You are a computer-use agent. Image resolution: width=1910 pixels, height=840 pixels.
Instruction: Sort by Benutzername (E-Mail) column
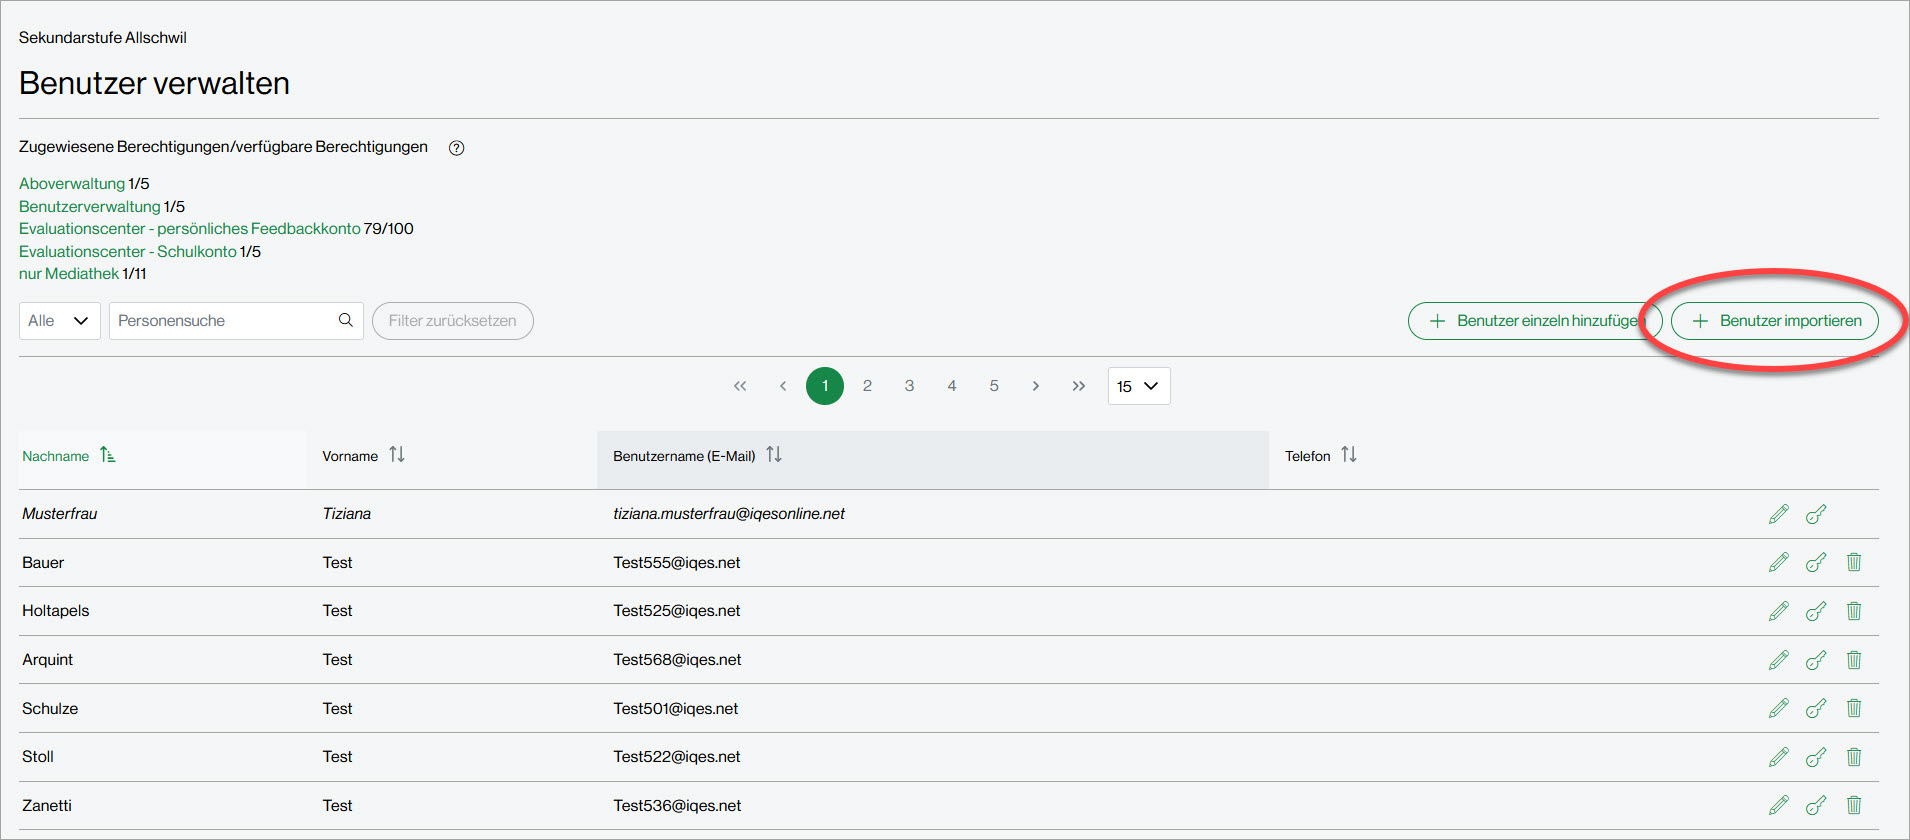[x=774, y=455]
